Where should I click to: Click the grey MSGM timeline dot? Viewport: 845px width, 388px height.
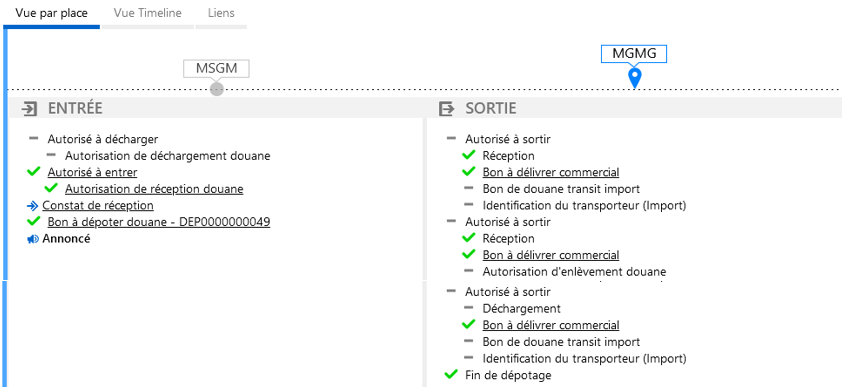[x=217, y=89]
